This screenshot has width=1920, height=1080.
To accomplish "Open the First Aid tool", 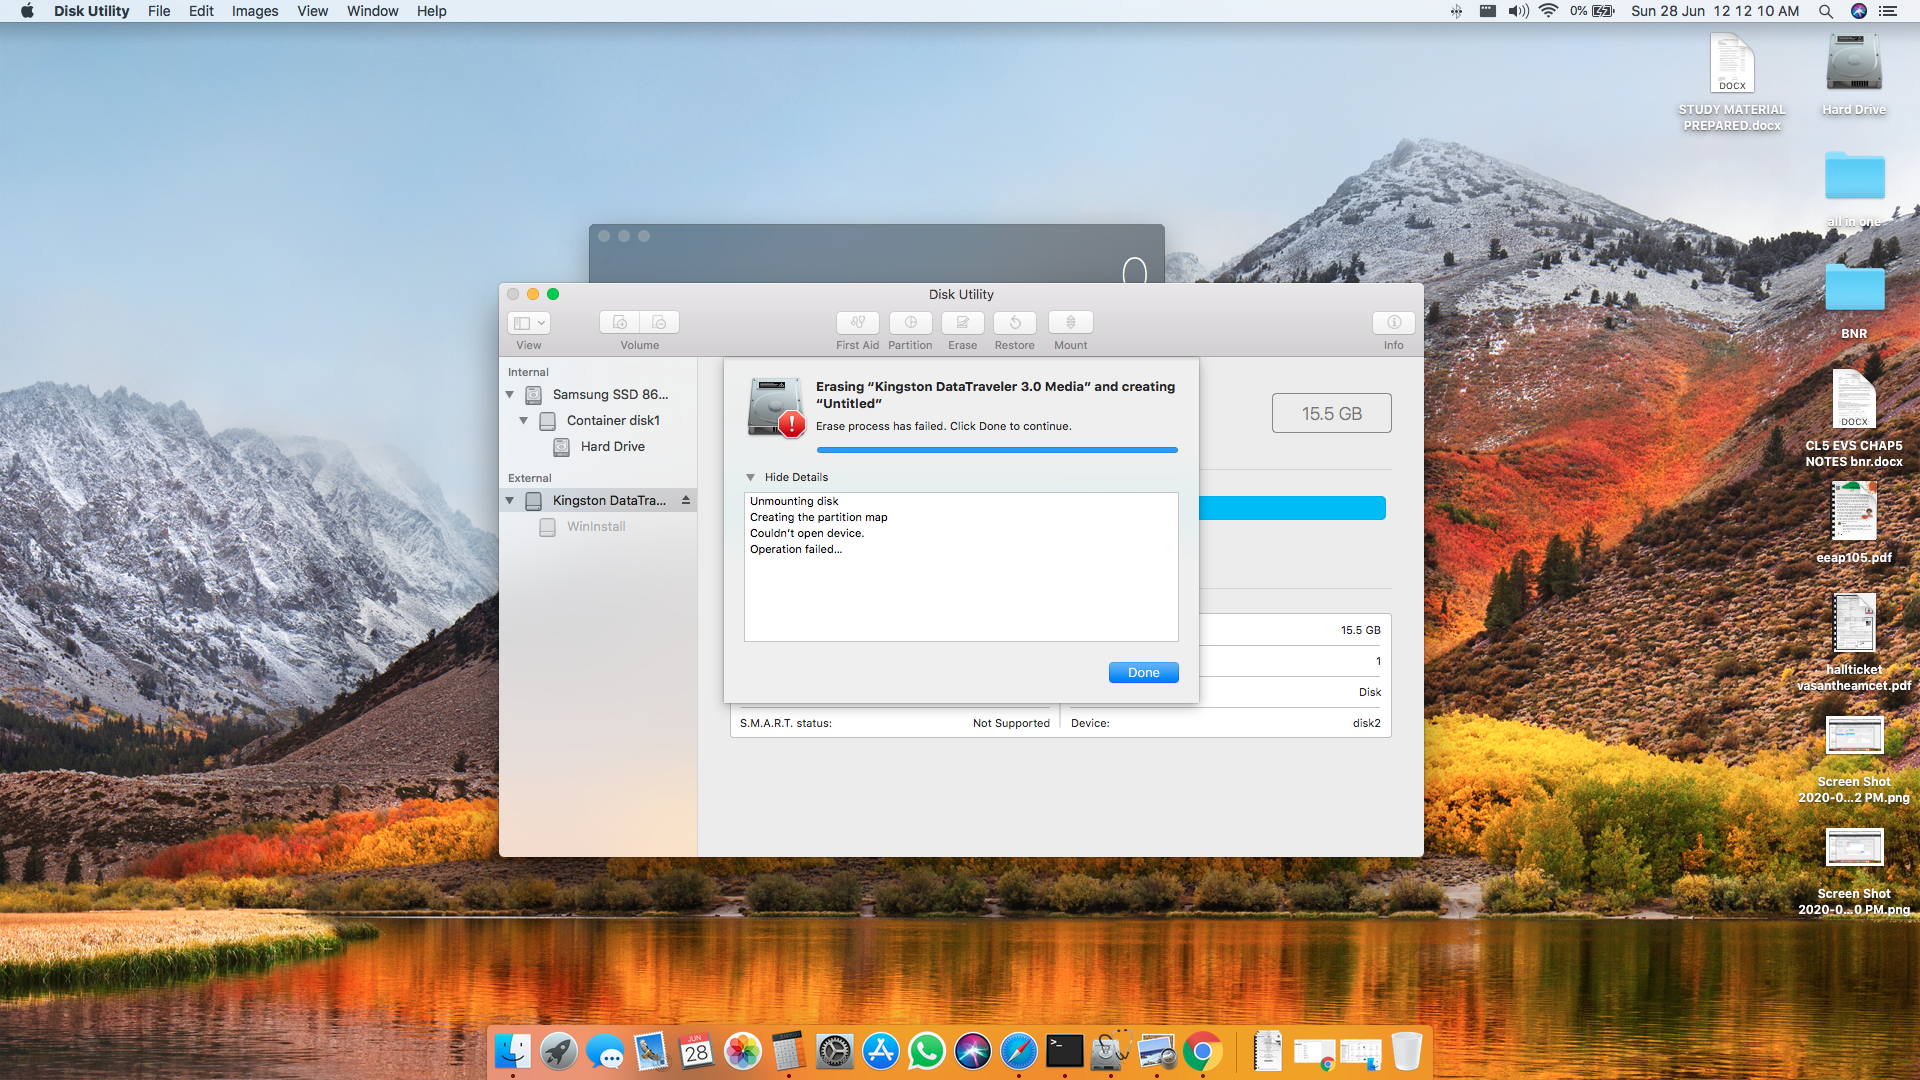I will 857,322.
